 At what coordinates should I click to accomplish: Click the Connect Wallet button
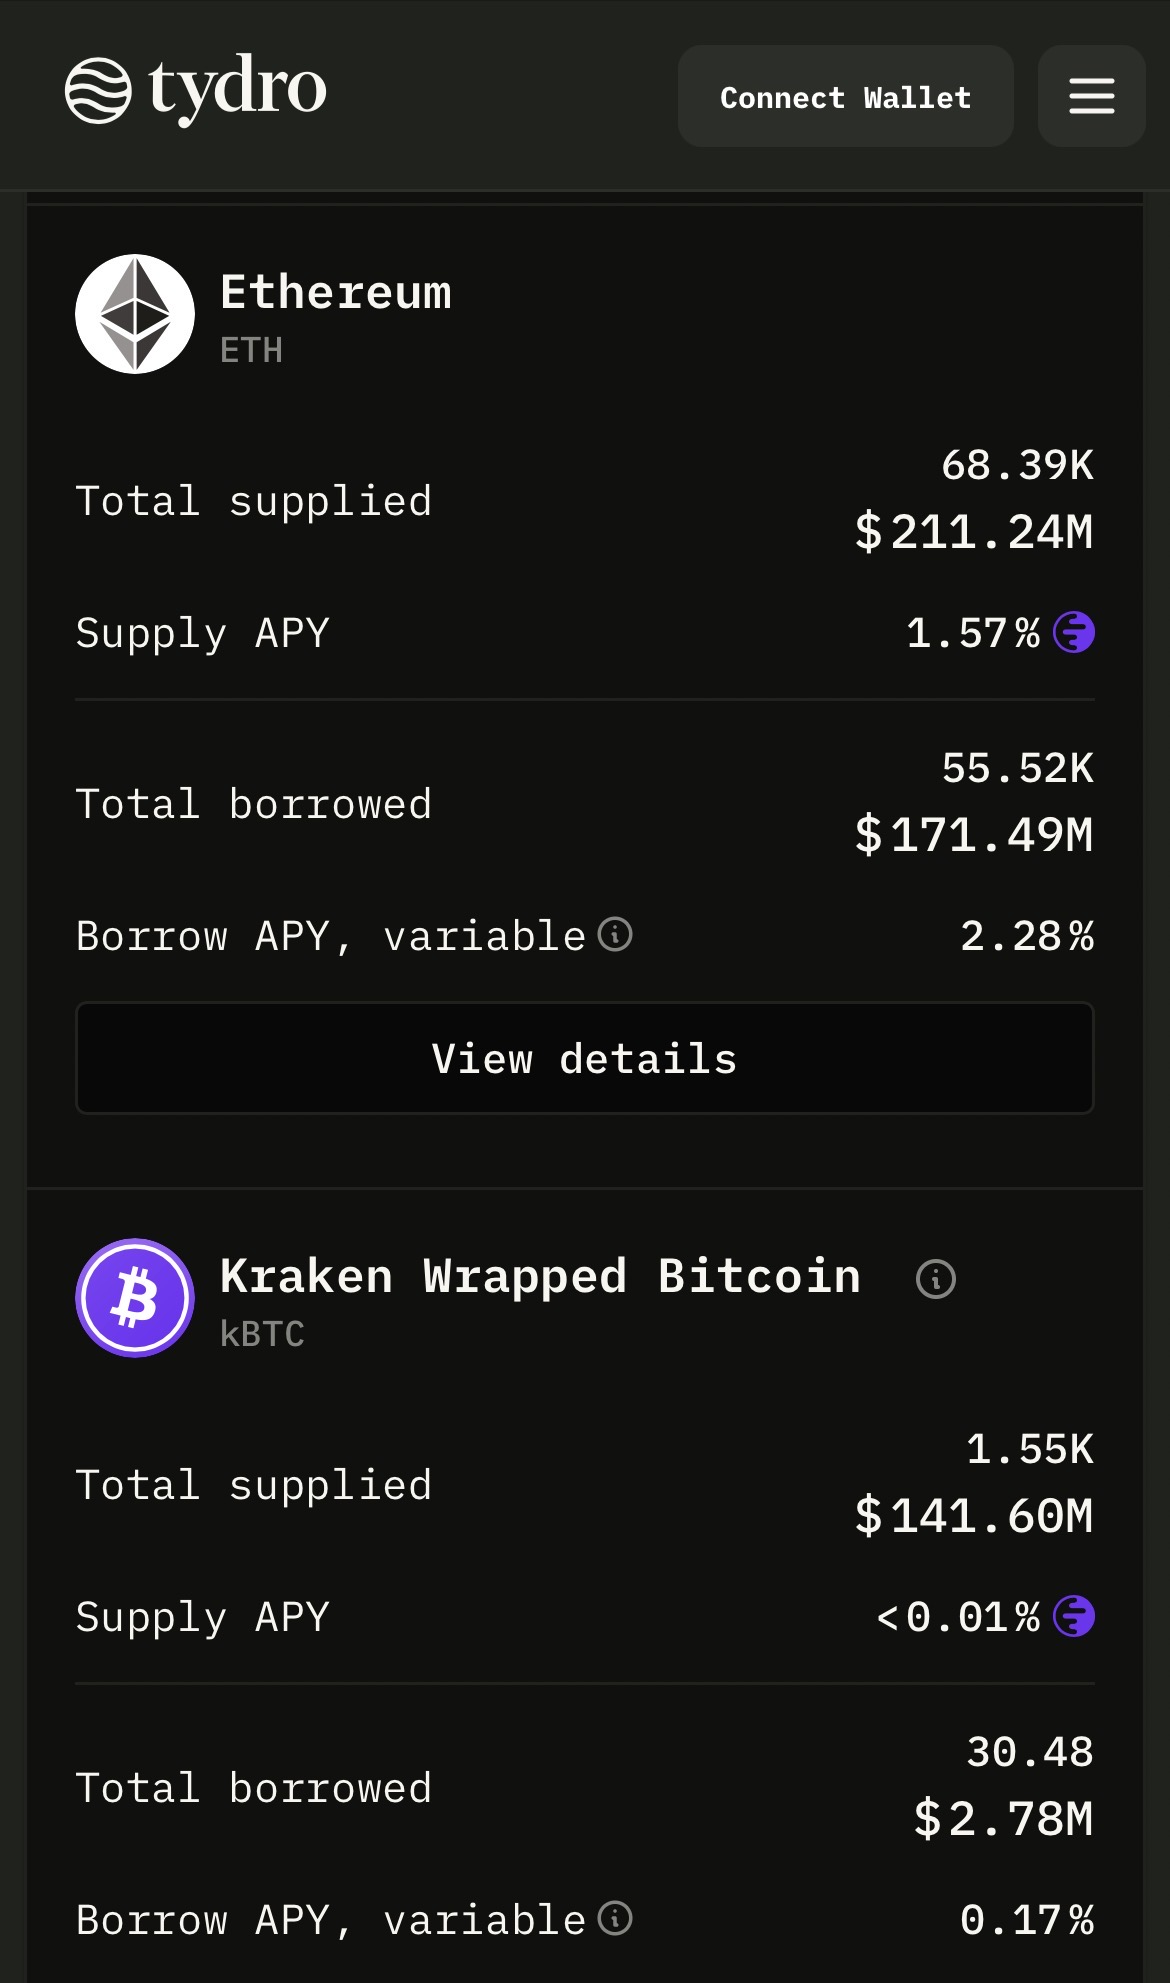(846, 96)
